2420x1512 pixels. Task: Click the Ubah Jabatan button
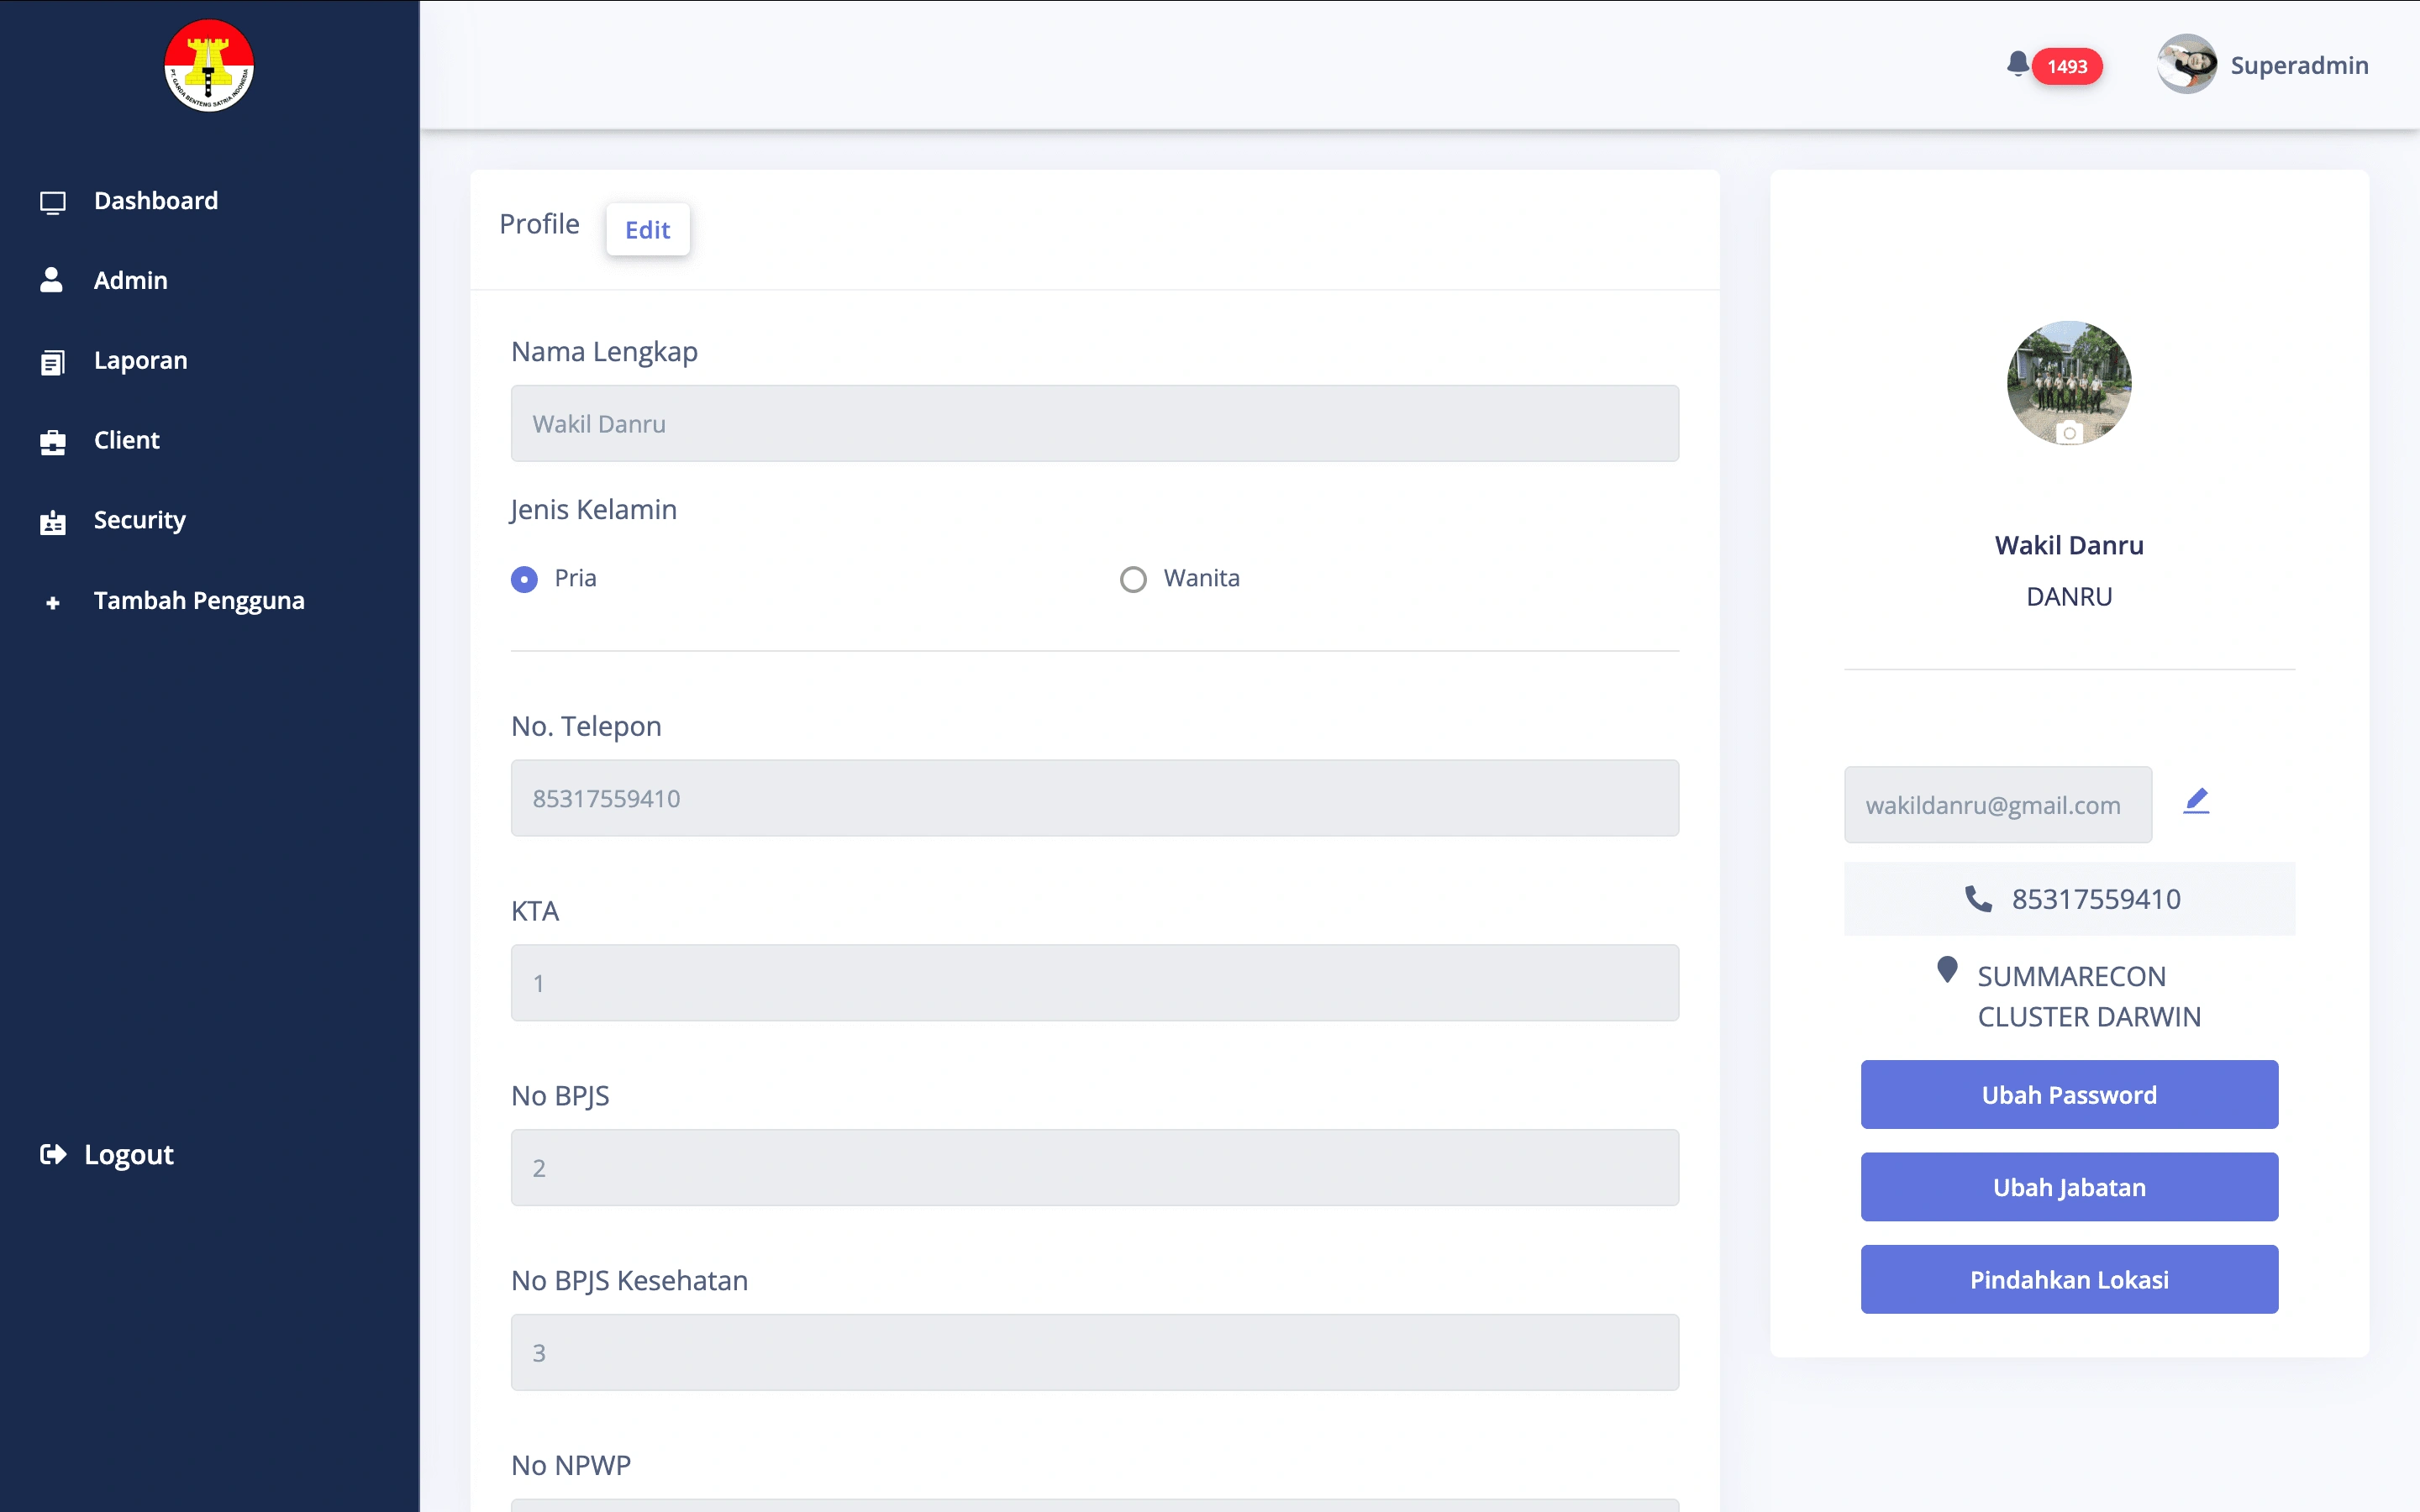tap(2070, 1186)
